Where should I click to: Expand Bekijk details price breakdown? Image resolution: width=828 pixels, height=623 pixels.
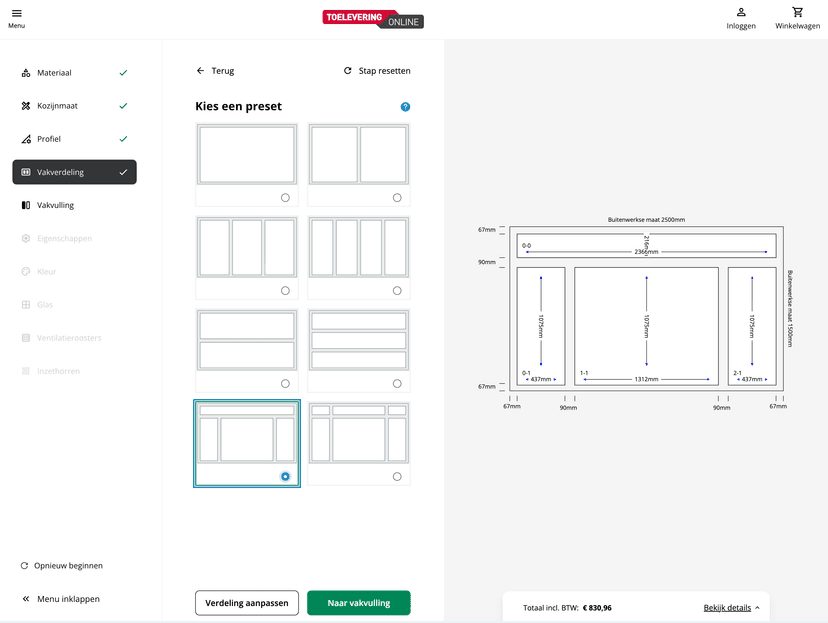coord(732,607)
